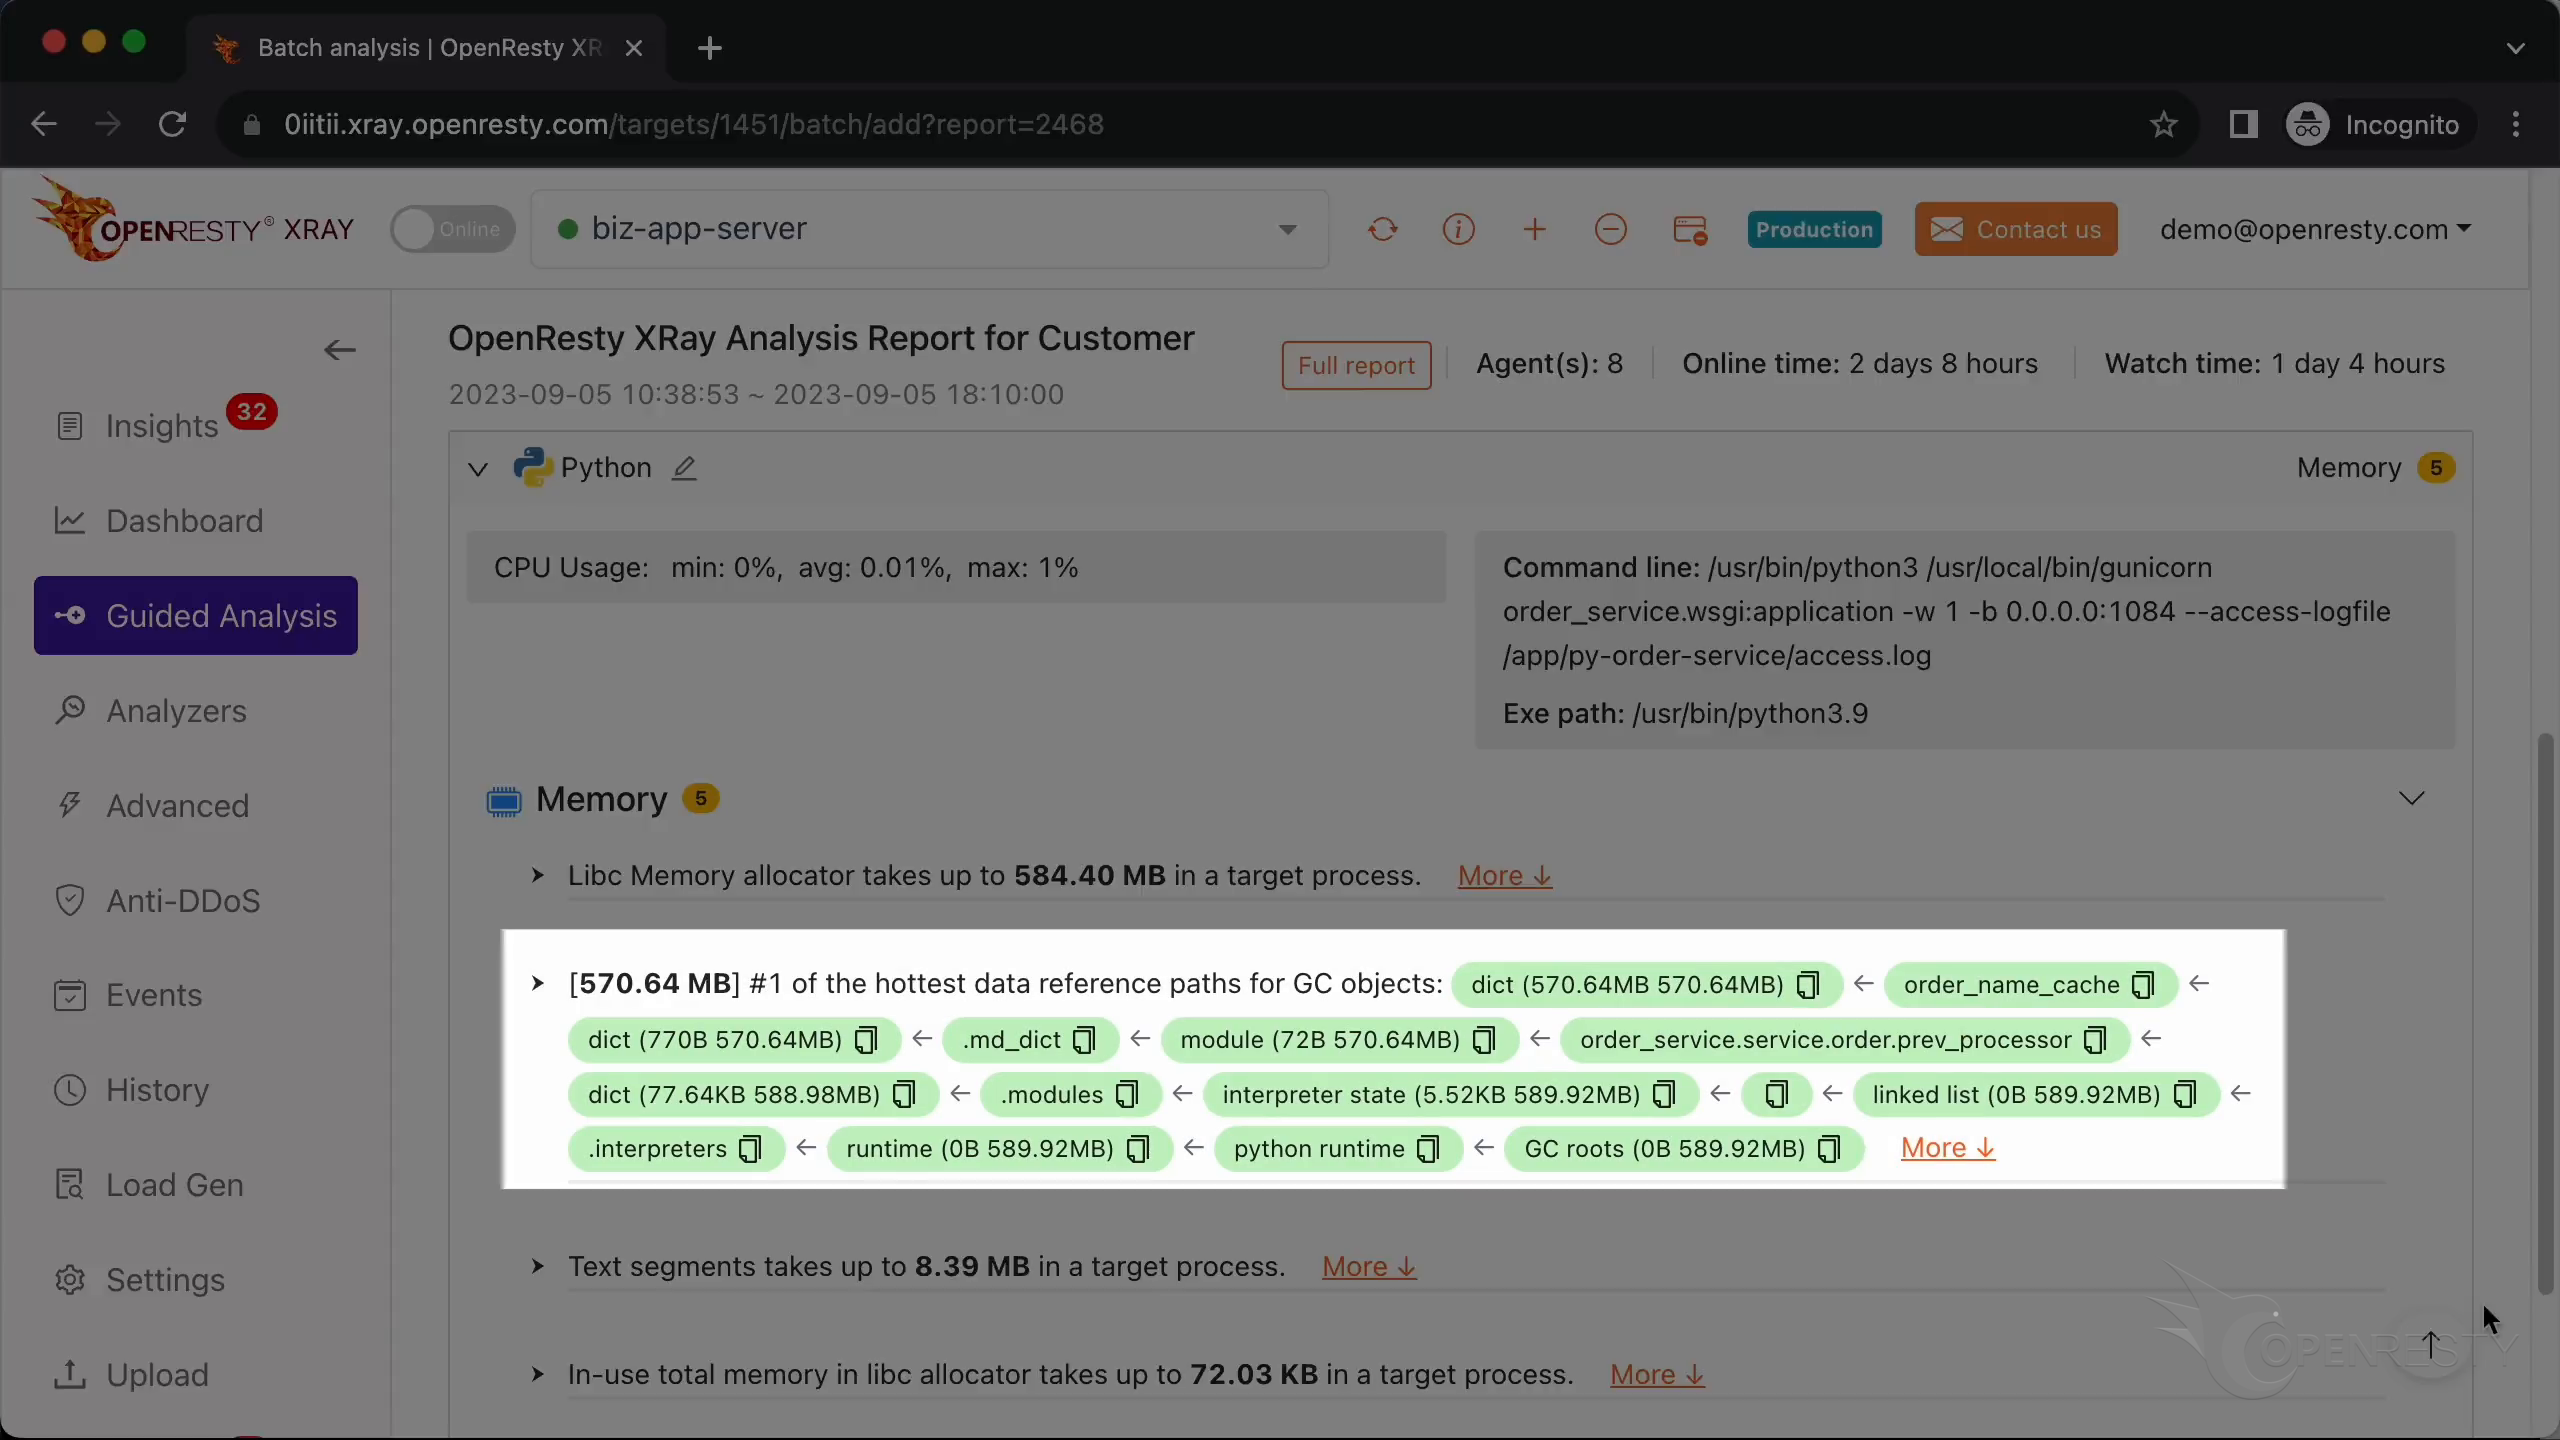Image resolution: width=2560 pixels, height=1440 pixels.
Task: Bookmark this page with the star icon
Action: point(2164,124)
